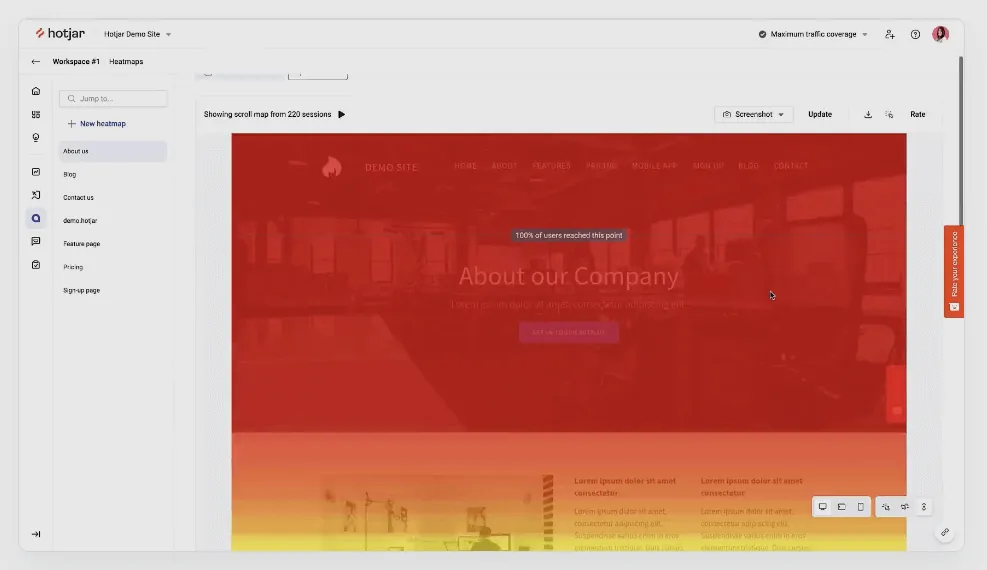Select the scroll map type icon

coord(923,507)
